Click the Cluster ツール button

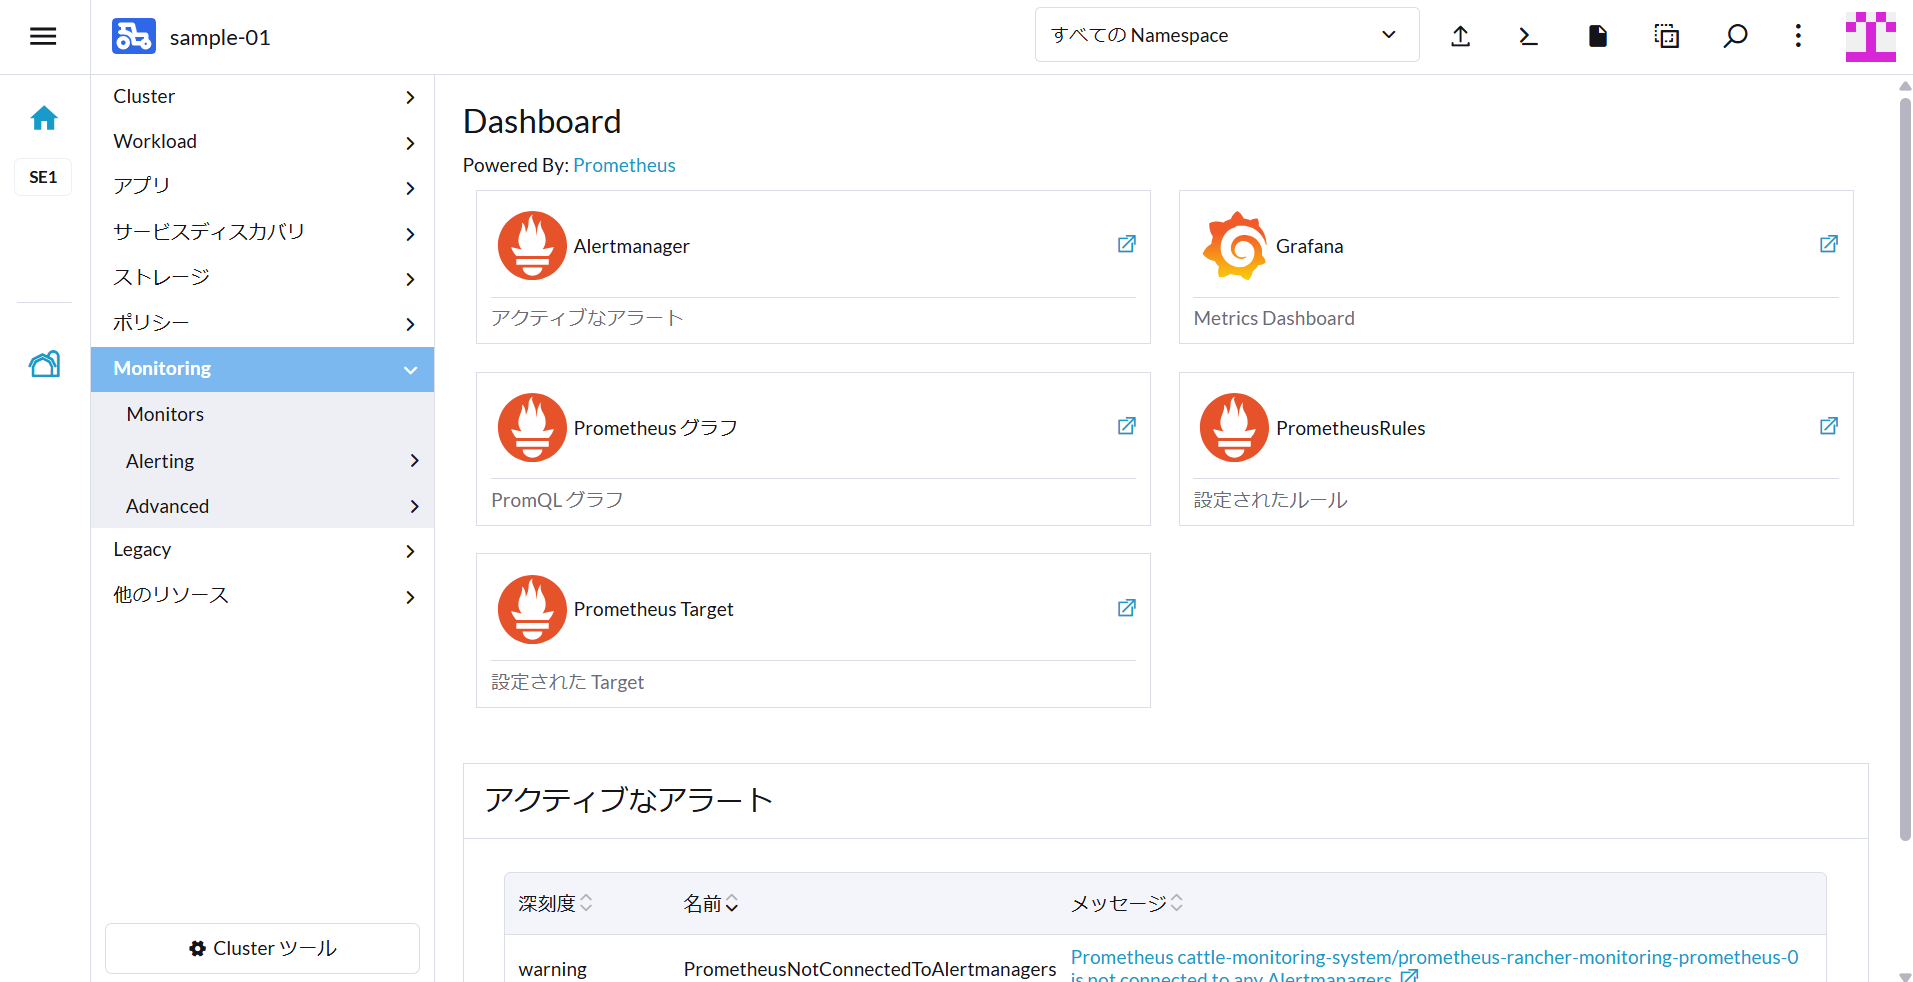262,948
